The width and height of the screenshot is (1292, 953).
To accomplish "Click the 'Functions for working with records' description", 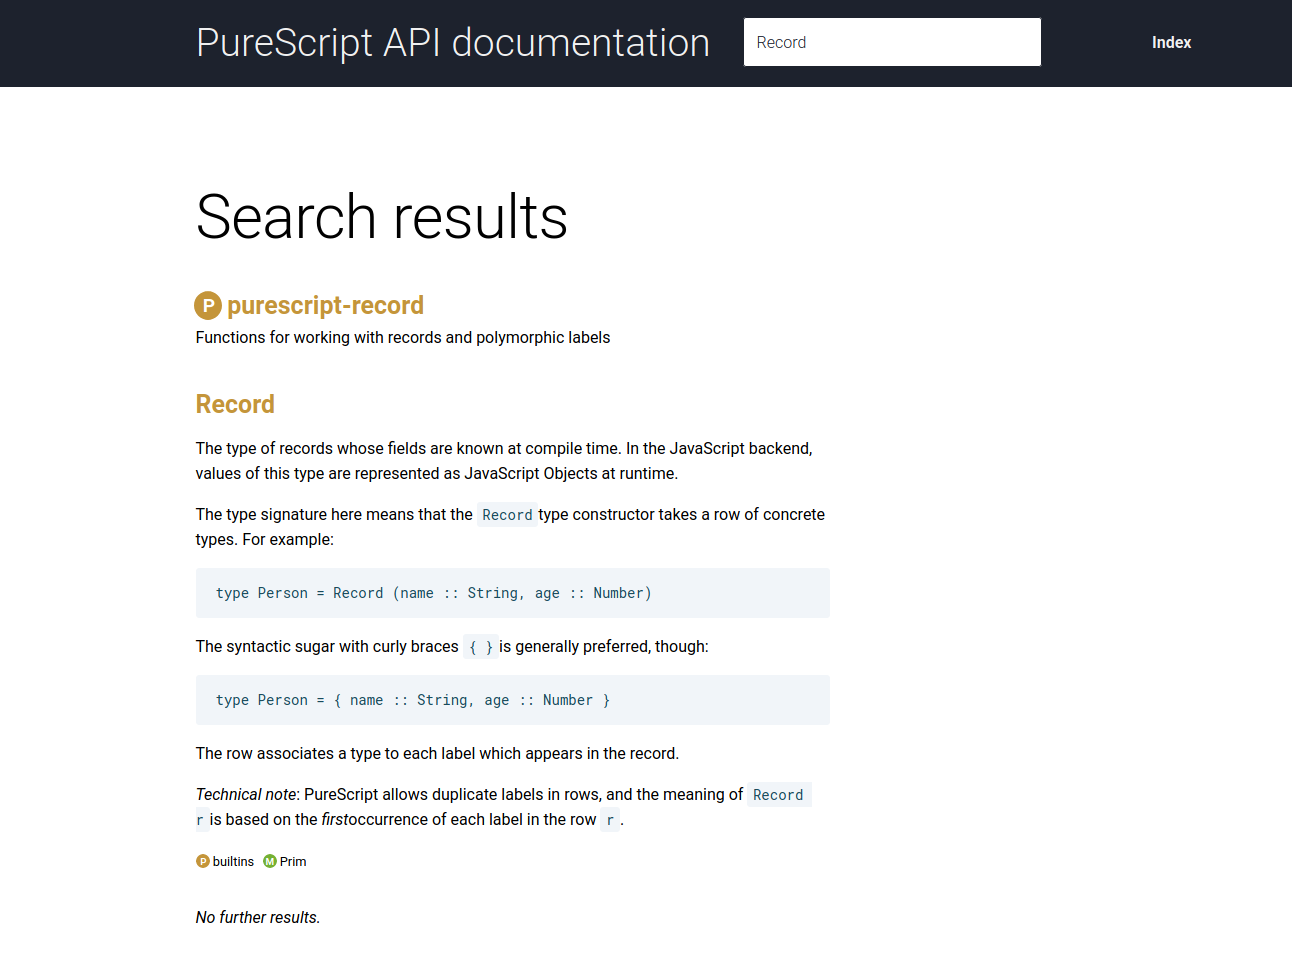I will (403, 337).
